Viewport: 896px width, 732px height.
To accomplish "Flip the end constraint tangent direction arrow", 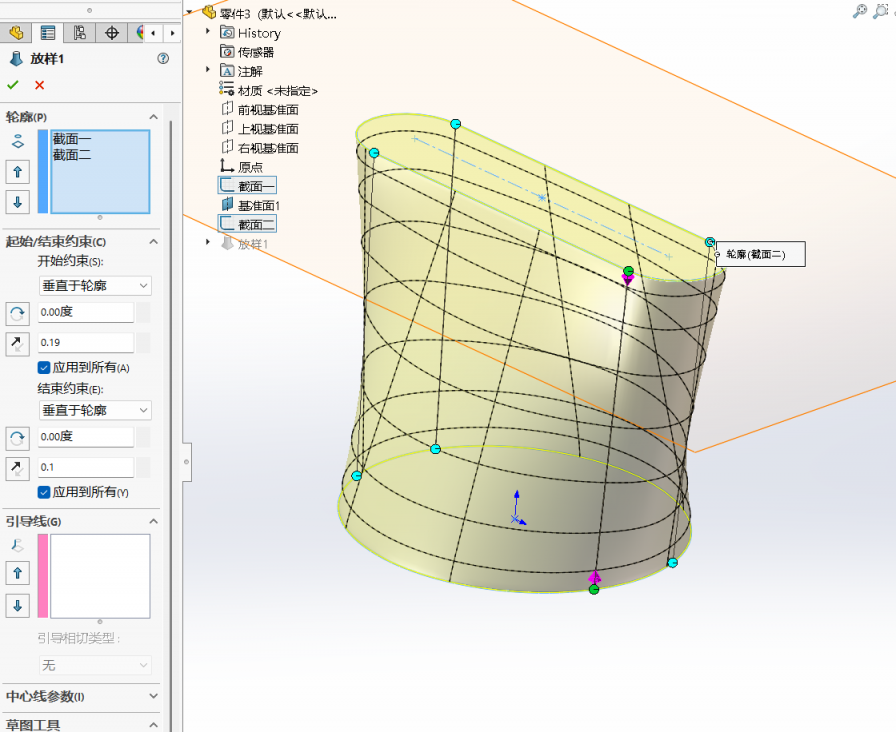I will [x=18, y=468].
